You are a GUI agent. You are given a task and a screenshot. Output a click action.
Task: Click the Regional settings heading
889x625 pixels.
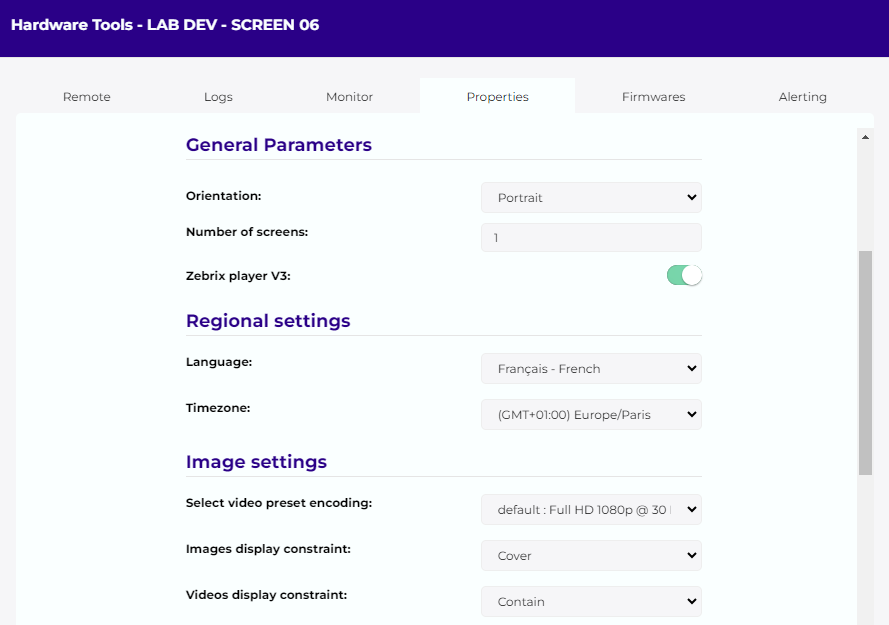268,321
